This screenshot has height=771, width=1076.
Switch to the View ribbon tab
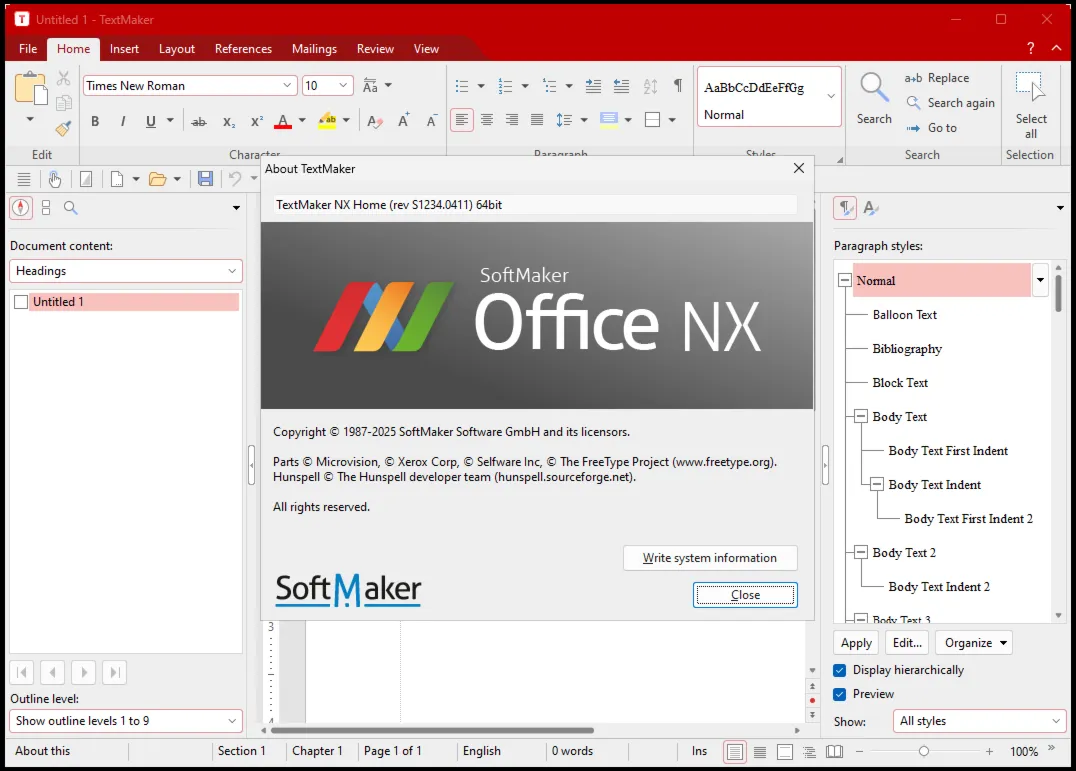[x=426, y=49]
